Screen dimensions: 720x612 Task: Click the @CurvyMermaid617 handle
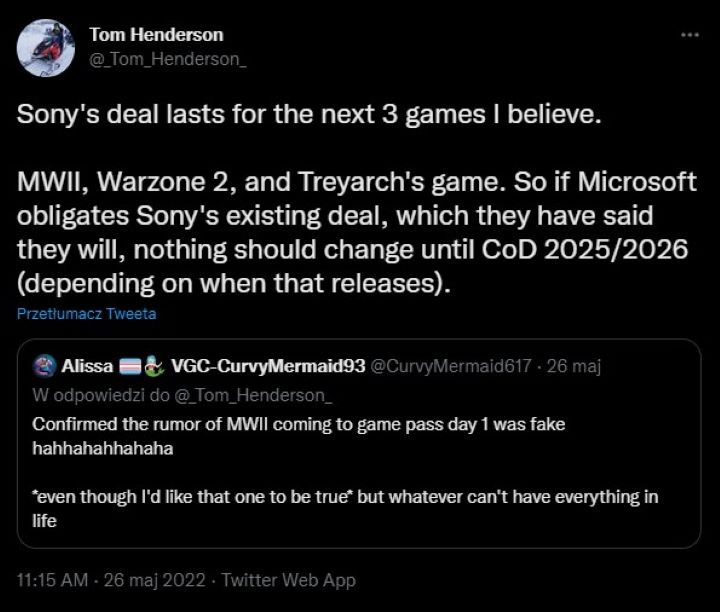tap(450, 366)
